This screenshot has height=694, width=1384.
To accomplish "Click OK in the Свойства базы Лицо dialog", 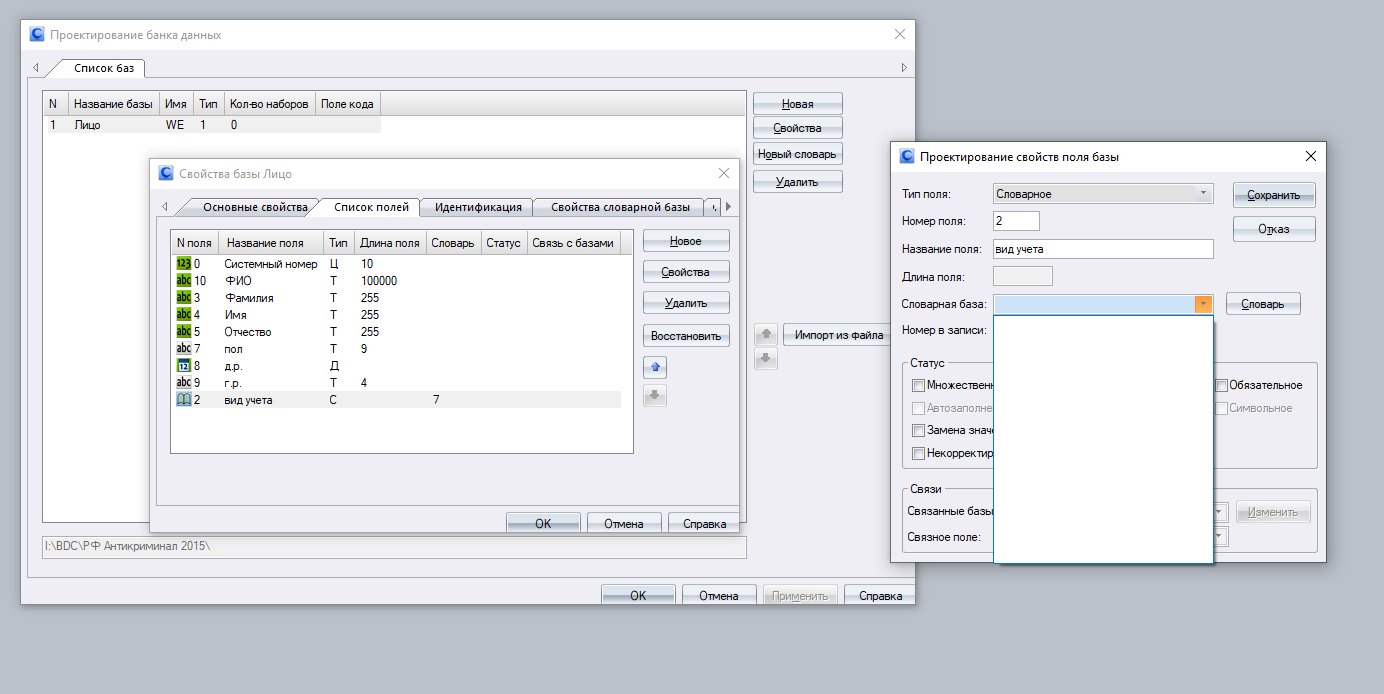I will 543,522.
